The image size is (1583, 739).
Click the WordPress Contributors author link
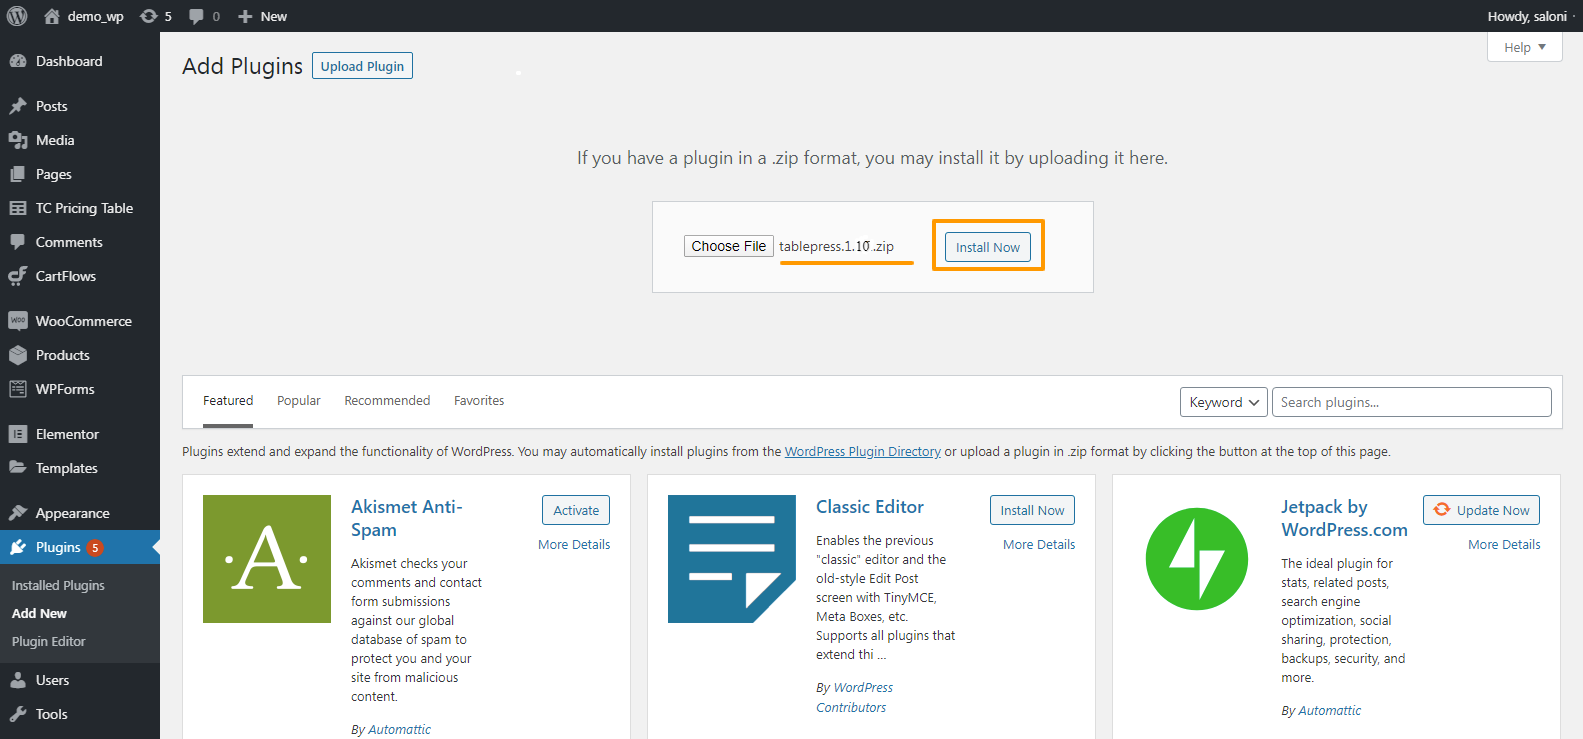tap(855, 697)
